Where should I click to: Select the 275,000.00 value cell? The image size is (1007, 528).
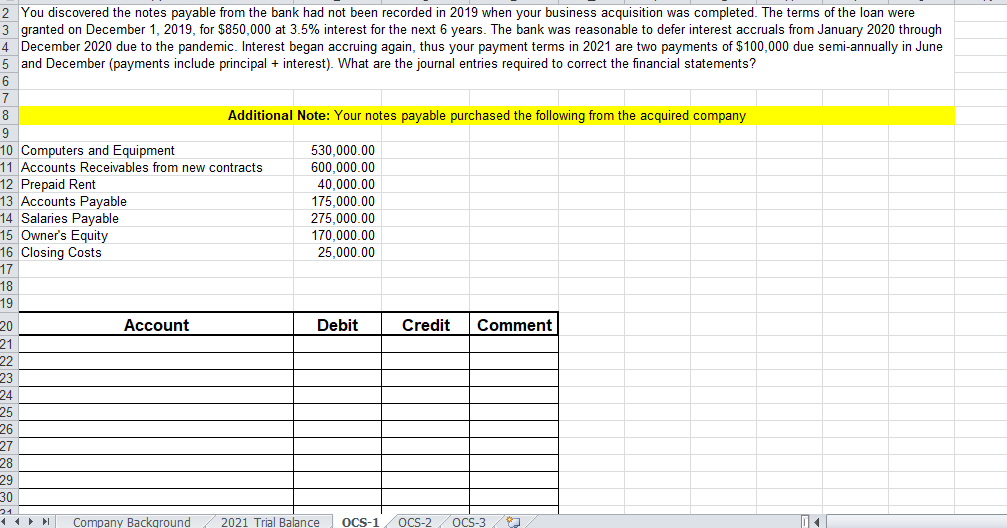337,218
